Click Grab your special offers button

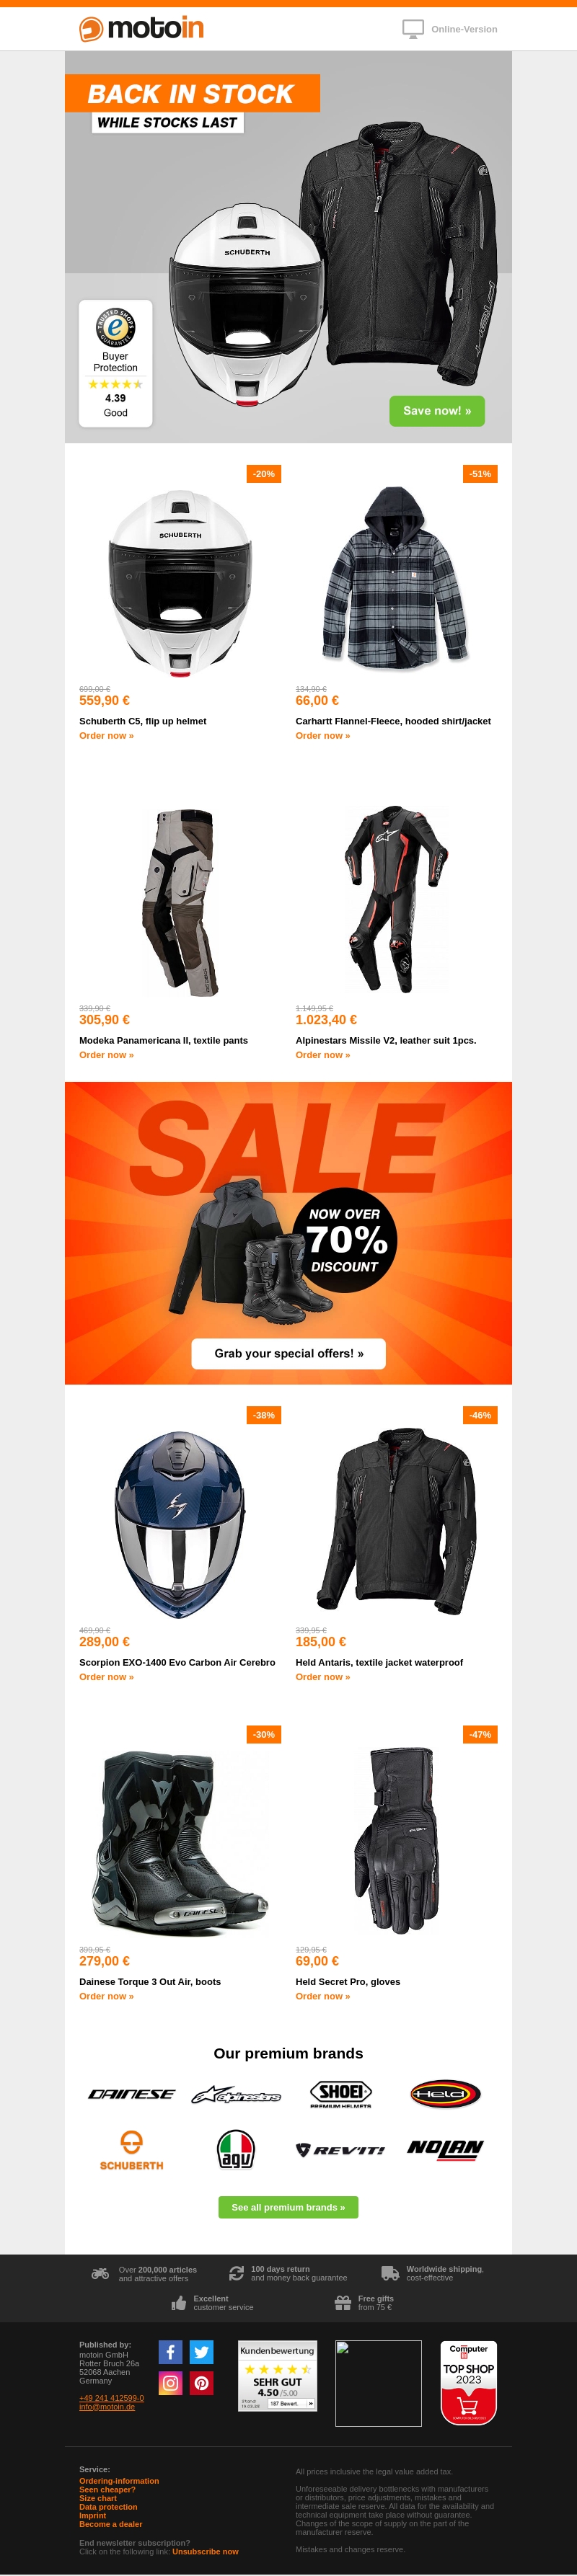(288, 1353)
